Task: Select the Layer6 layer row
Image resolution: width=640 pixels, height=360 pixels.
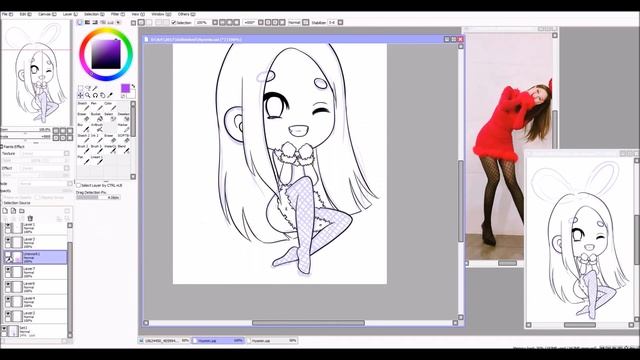Action: tap(36, 287)
